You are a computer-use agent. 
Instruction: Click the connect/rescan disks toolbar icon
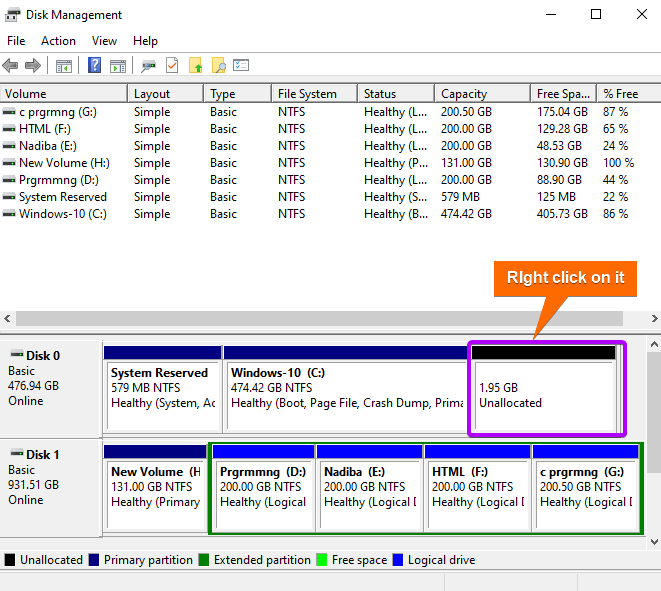pyautogui.click(x=148, y=66)
